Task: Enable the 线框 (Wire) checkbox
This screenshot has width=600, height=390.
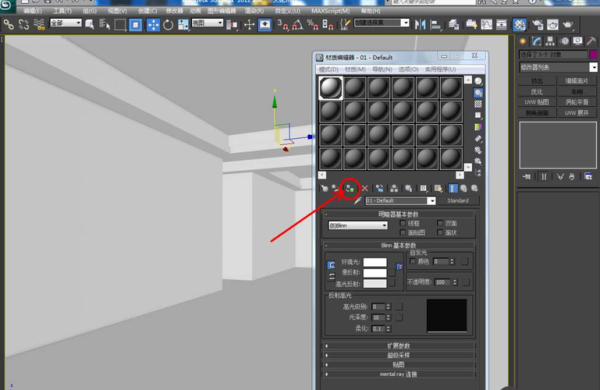Action: pos(403,223)
